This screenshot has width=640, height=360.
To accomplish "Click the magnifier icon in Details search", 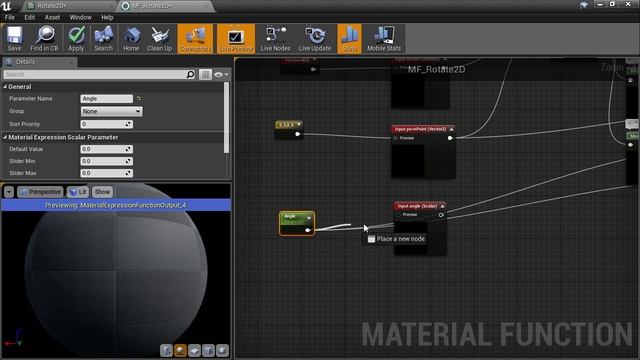I will coord(190,74).
